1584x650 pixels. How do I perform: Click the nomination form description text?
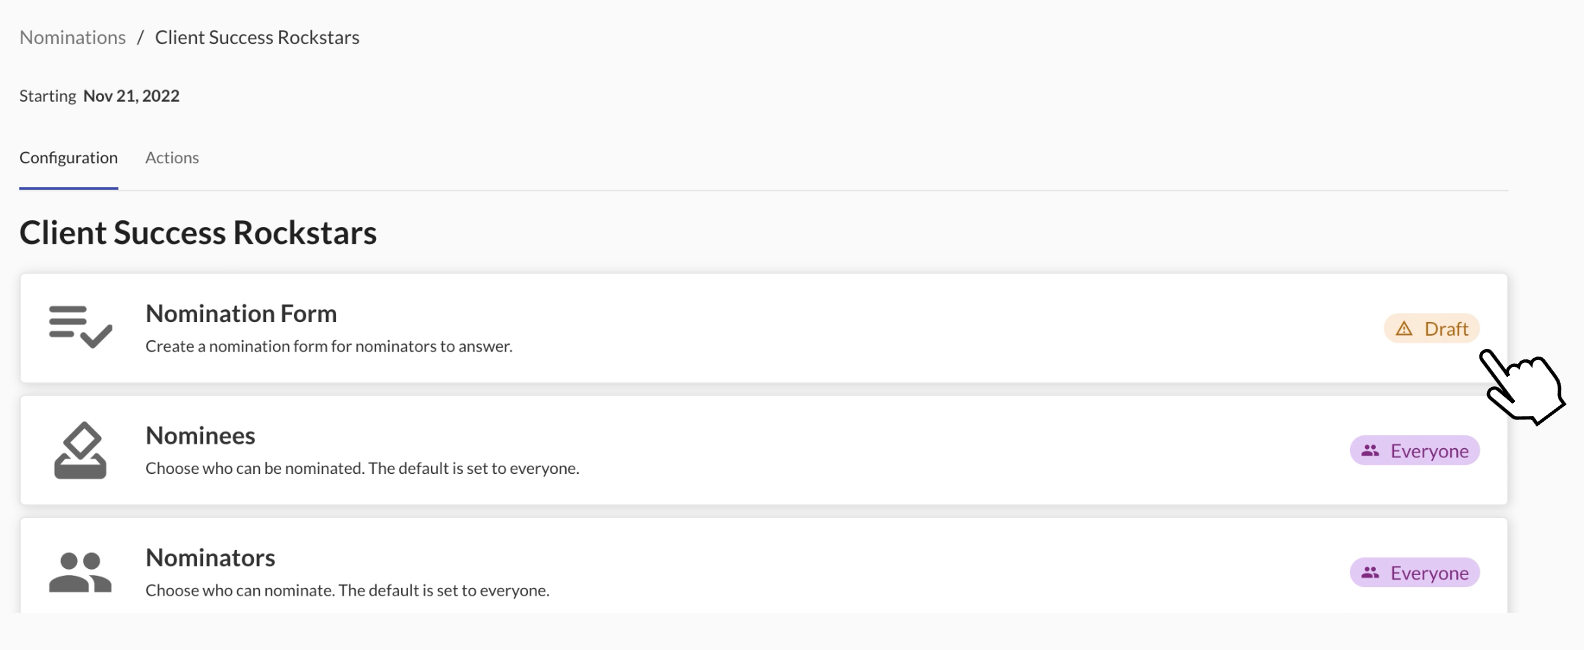pos(329,346)
